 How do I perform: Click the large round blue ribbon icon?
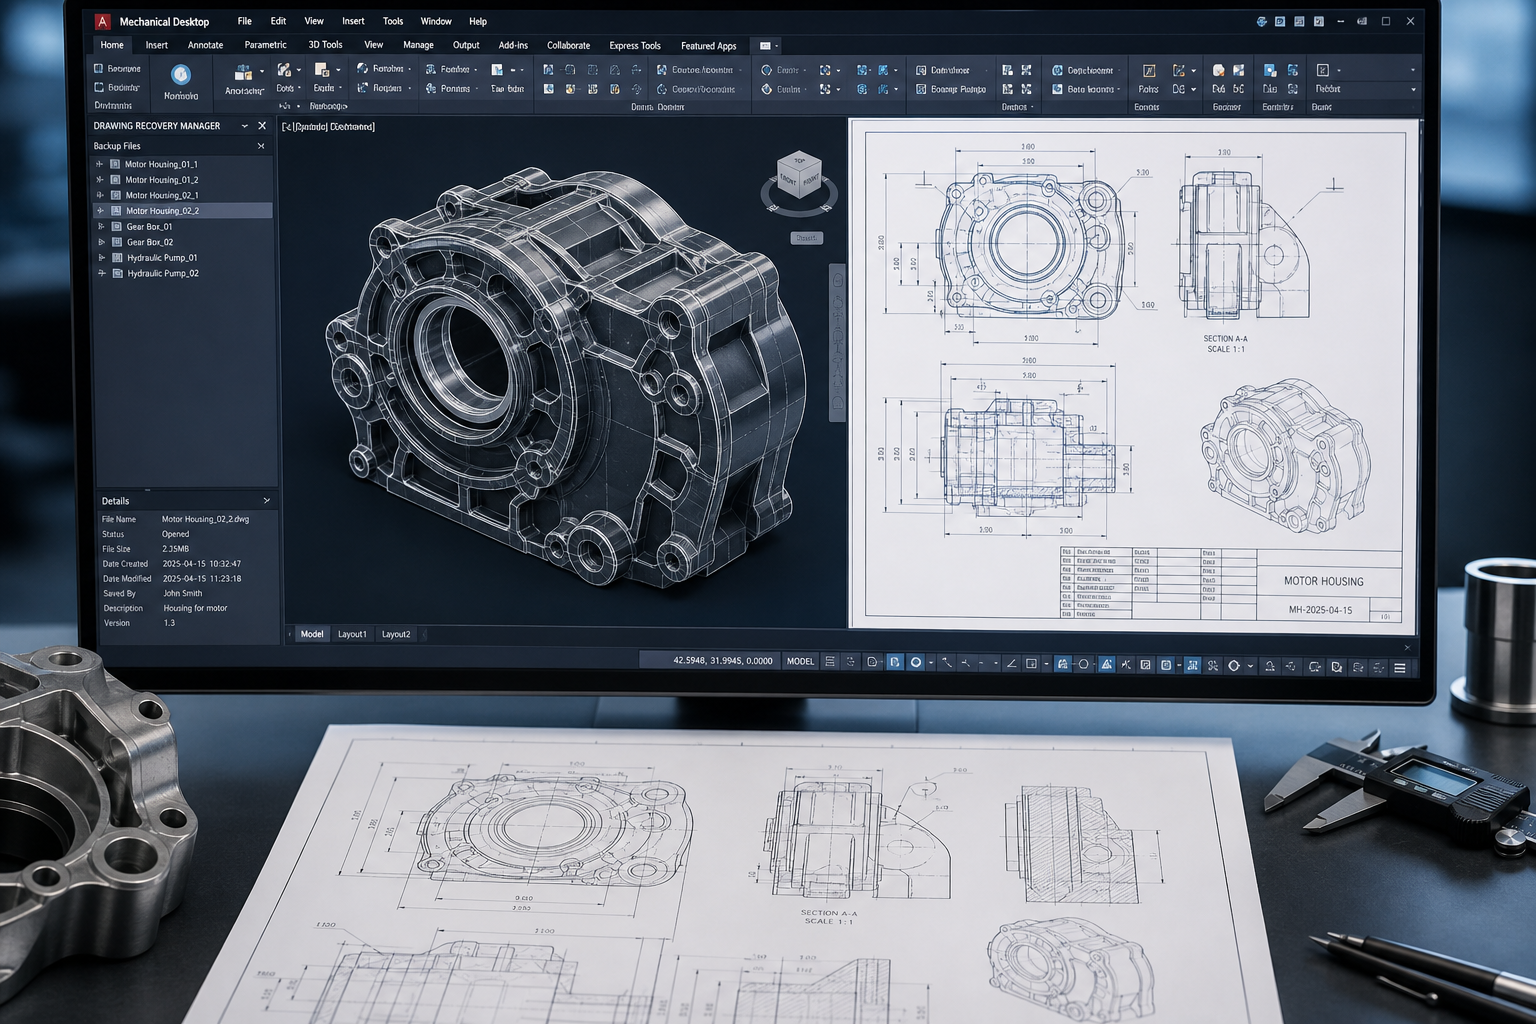pyautogui.click(x=181, y=74)
